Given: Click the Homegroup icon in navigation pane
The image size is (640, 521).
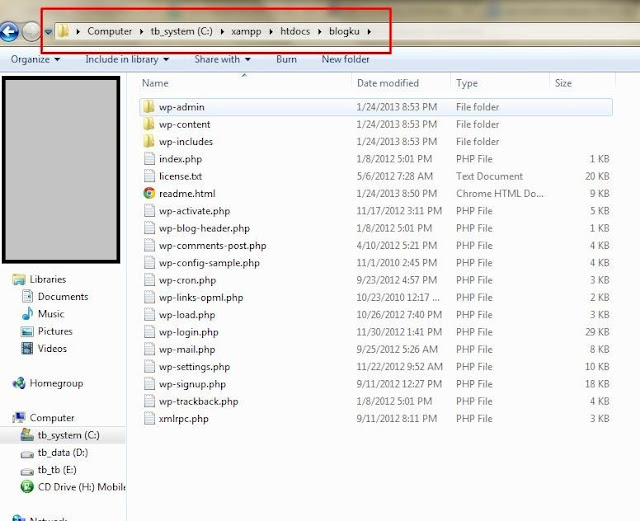Looking at the screenshot, I should tap(19, 383).
